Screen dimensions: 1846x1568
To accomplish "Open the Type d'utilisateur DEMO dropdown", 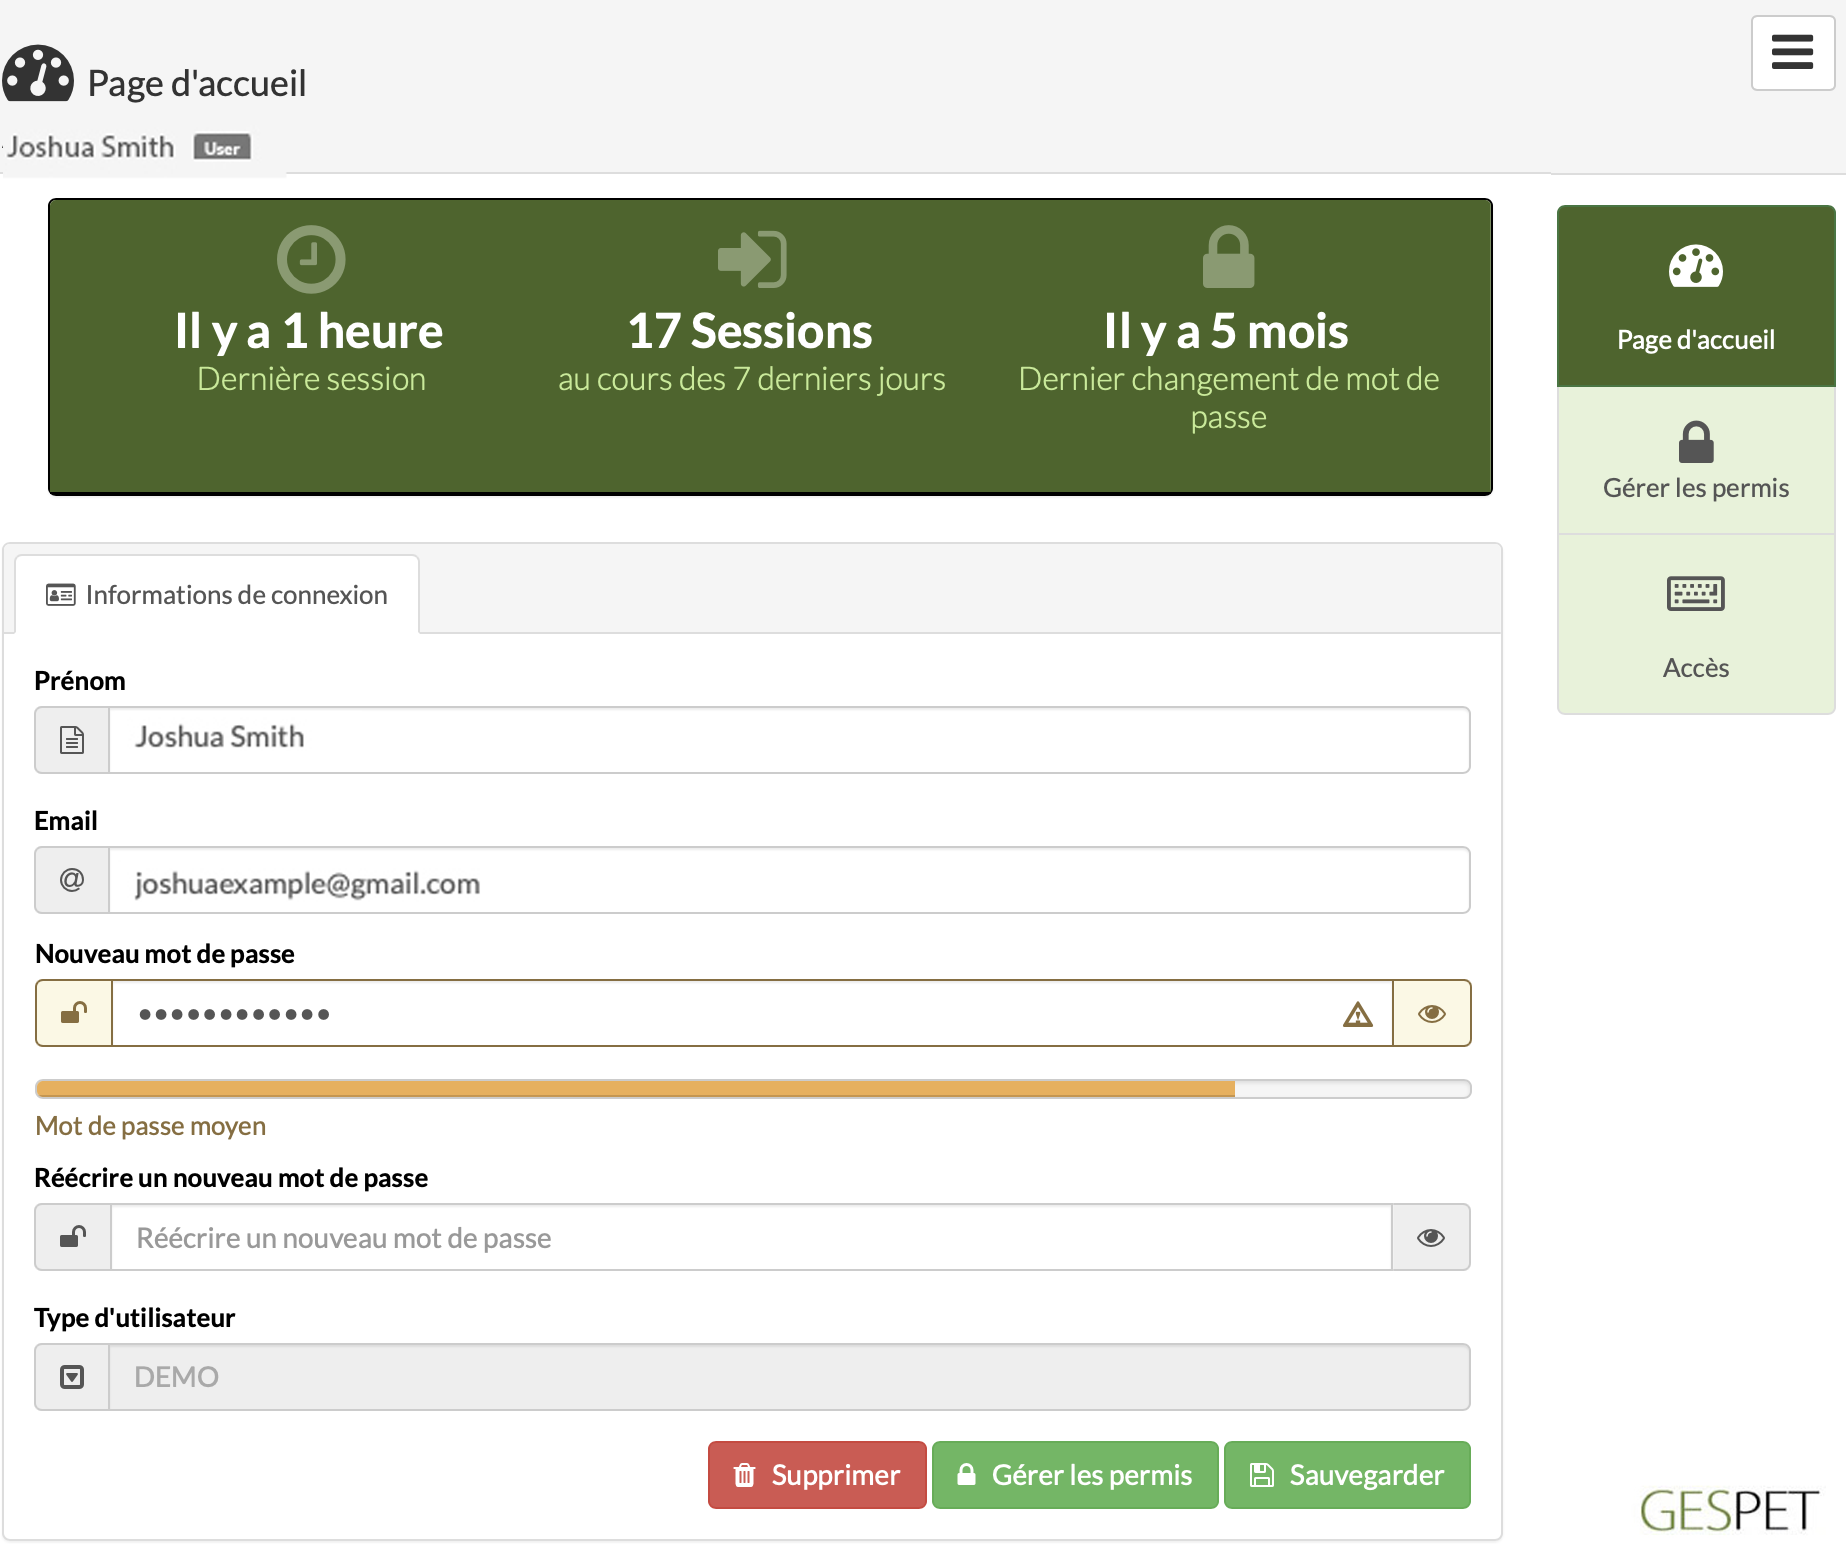I will click(789, 1377).
